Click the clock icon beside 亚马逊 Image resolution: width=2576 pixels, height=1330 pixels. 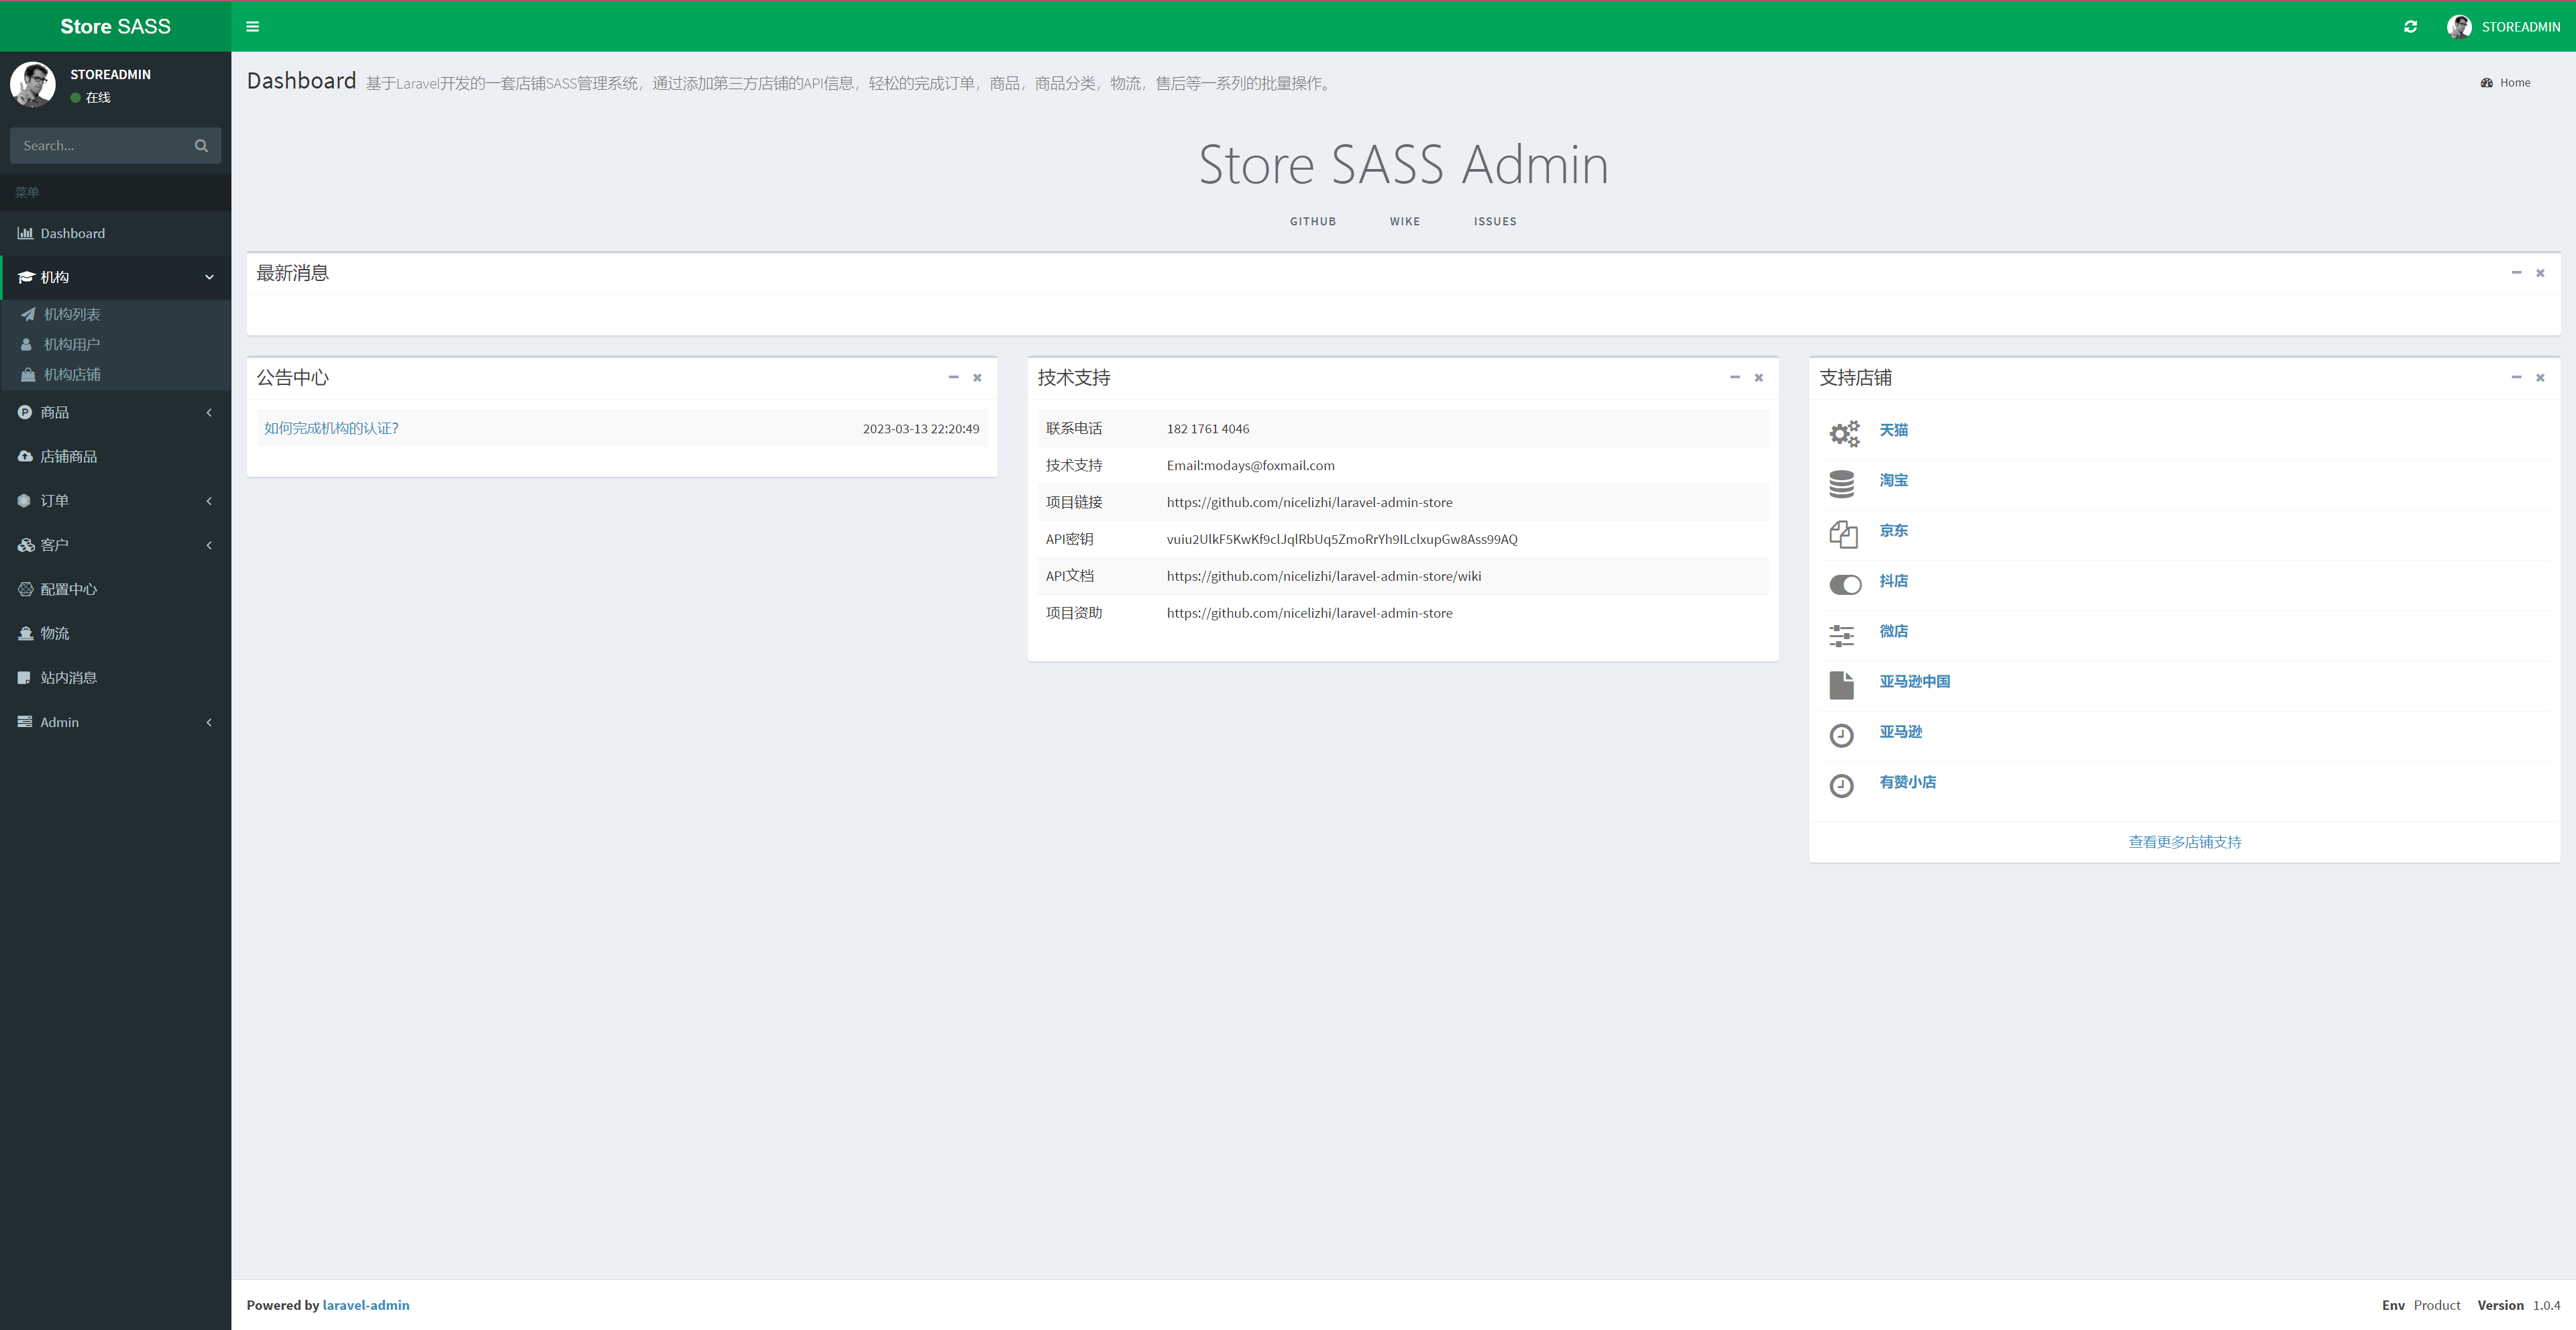[1841, 736]
